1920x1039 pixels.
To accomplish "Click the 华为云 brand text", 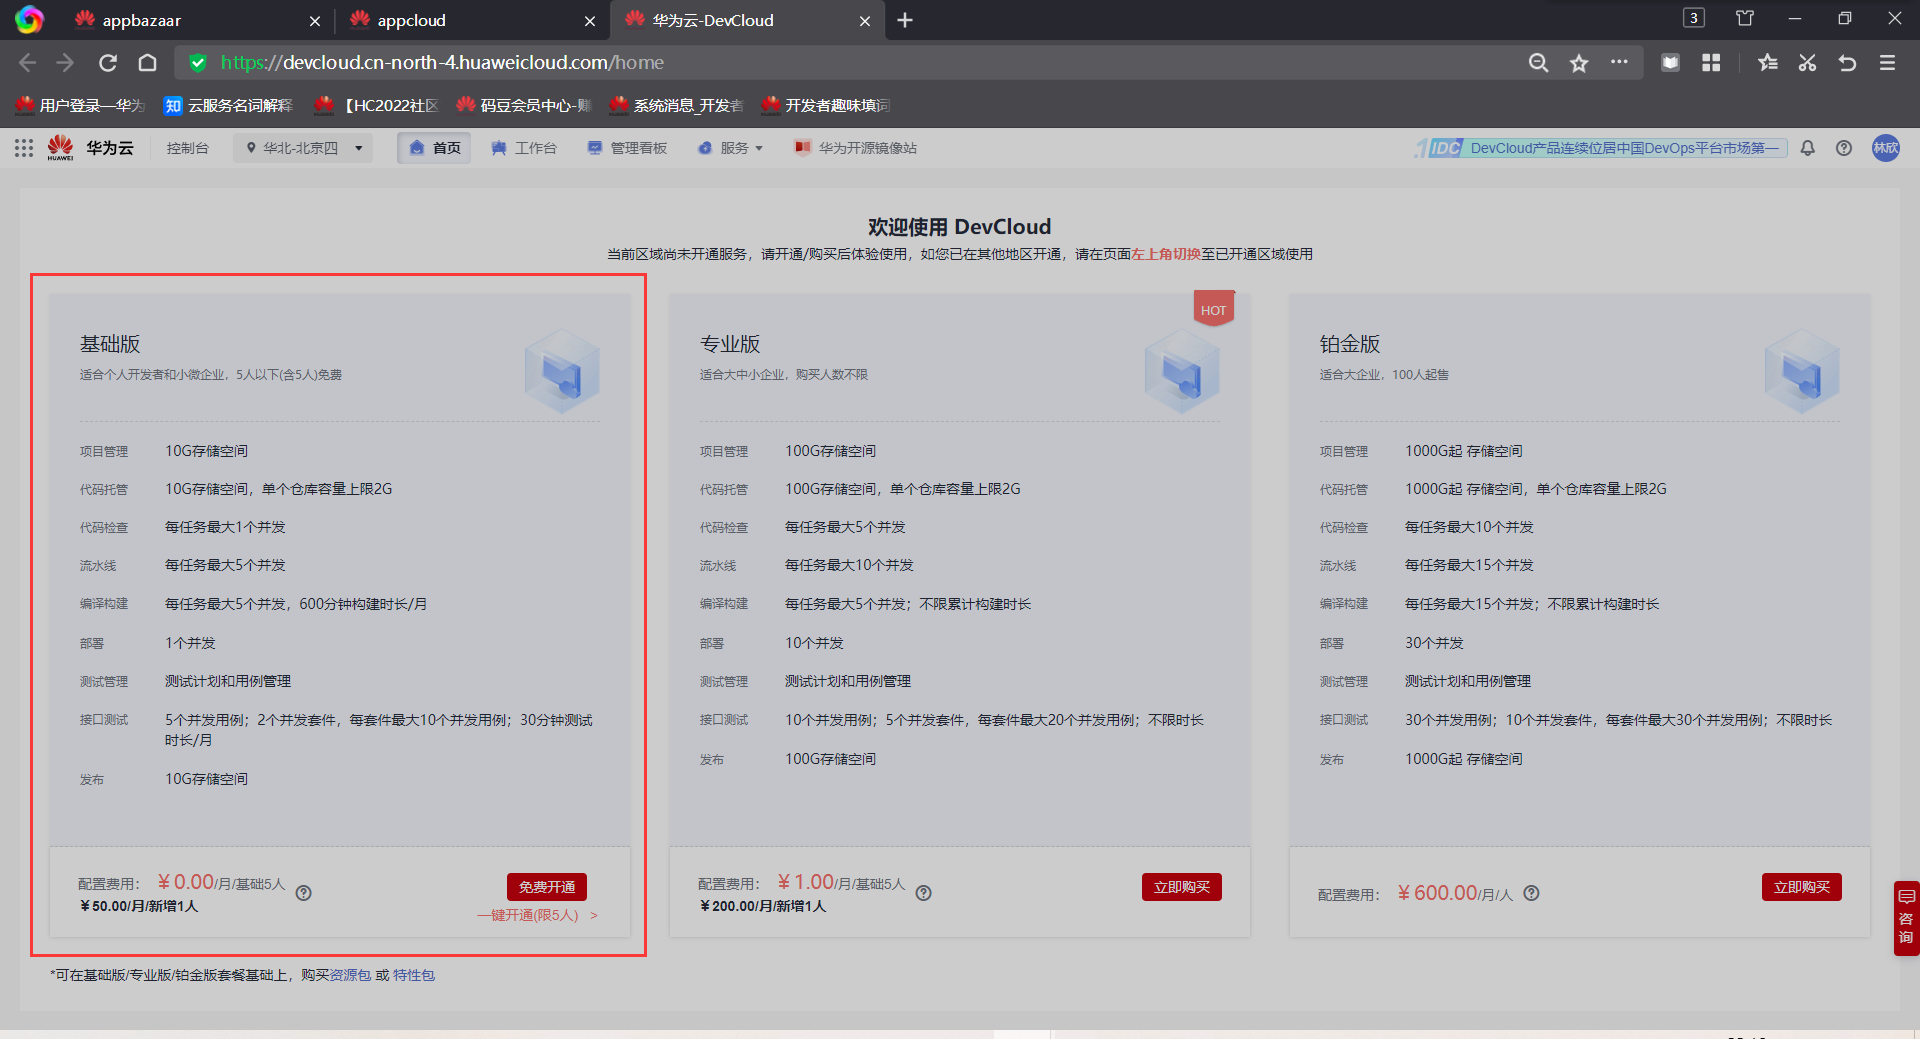I will (110, 148).
